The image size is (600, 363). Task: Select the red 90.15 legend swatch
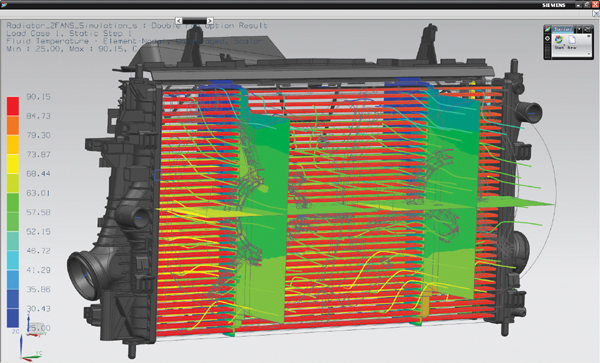[13, 106]
